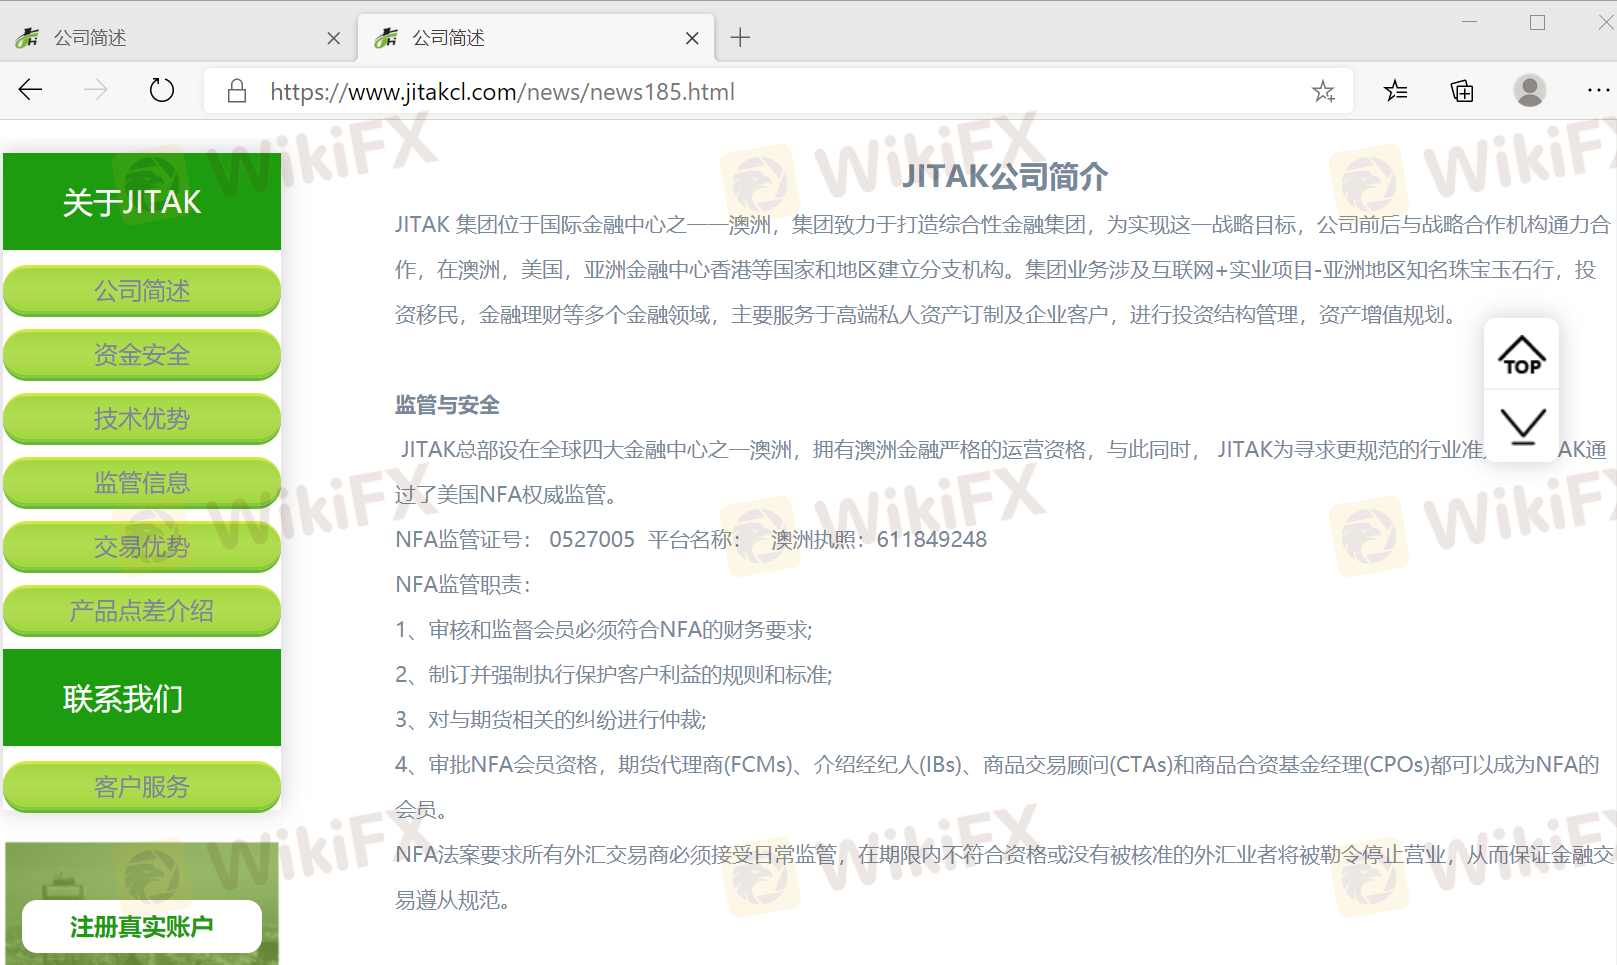Image resolution: width=1617 pixels, height=965 pixels.
Task: Add page to favorites star icon
Action: click(x=1323, y=92)
